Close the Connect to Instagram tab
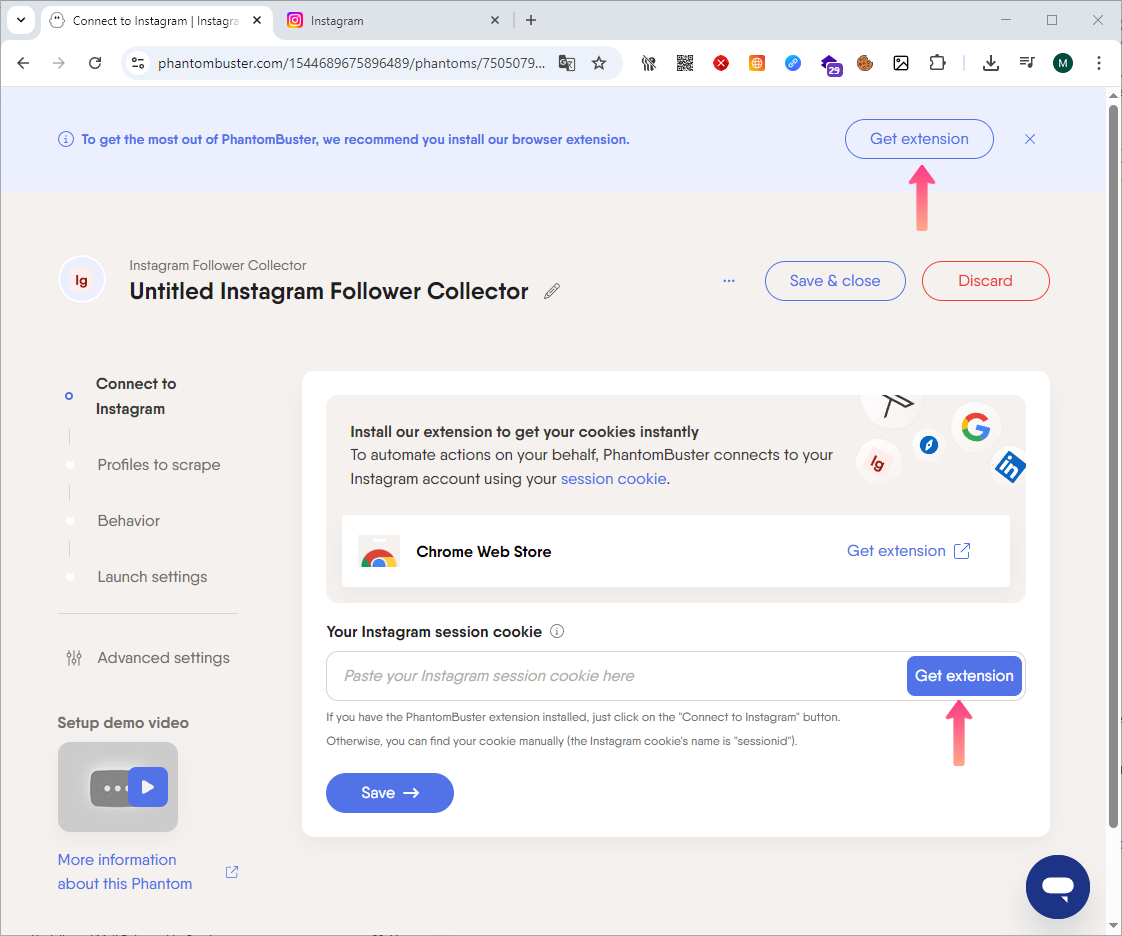 257,21
